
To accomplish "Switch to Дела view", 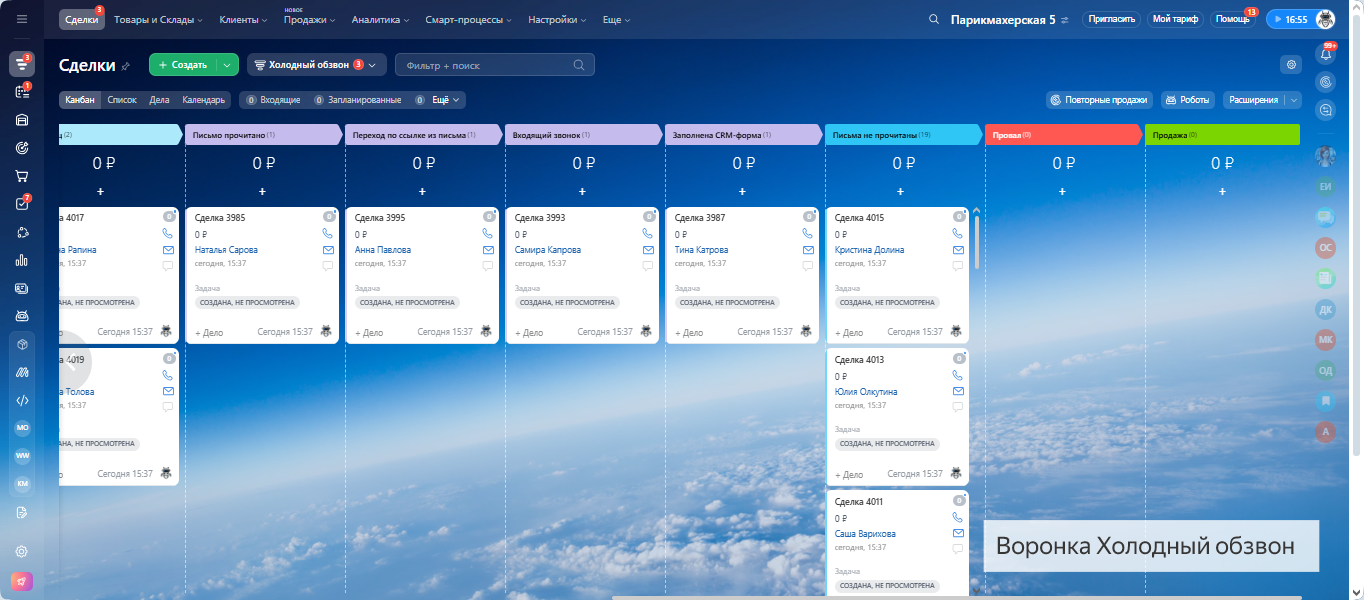I will click(x=159, y=100).
